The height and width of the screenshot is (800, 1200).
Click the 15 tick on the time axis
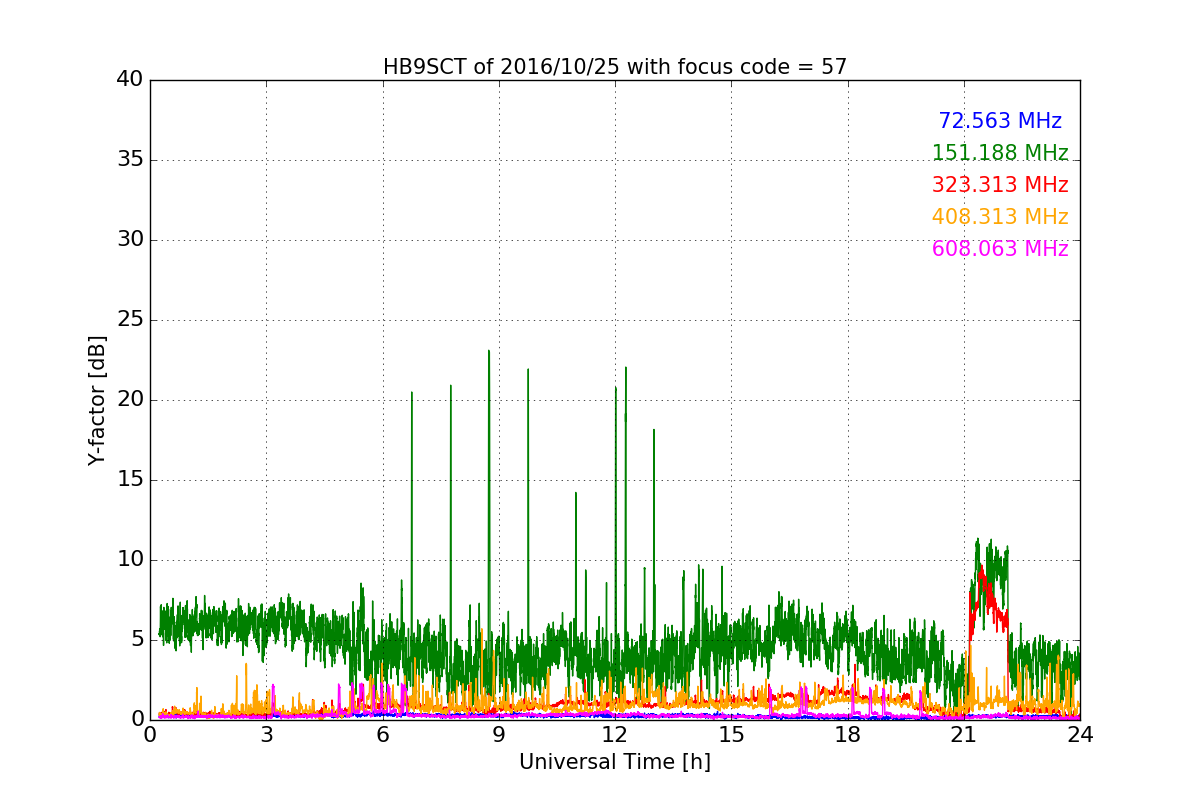click(x=731, y=735)
